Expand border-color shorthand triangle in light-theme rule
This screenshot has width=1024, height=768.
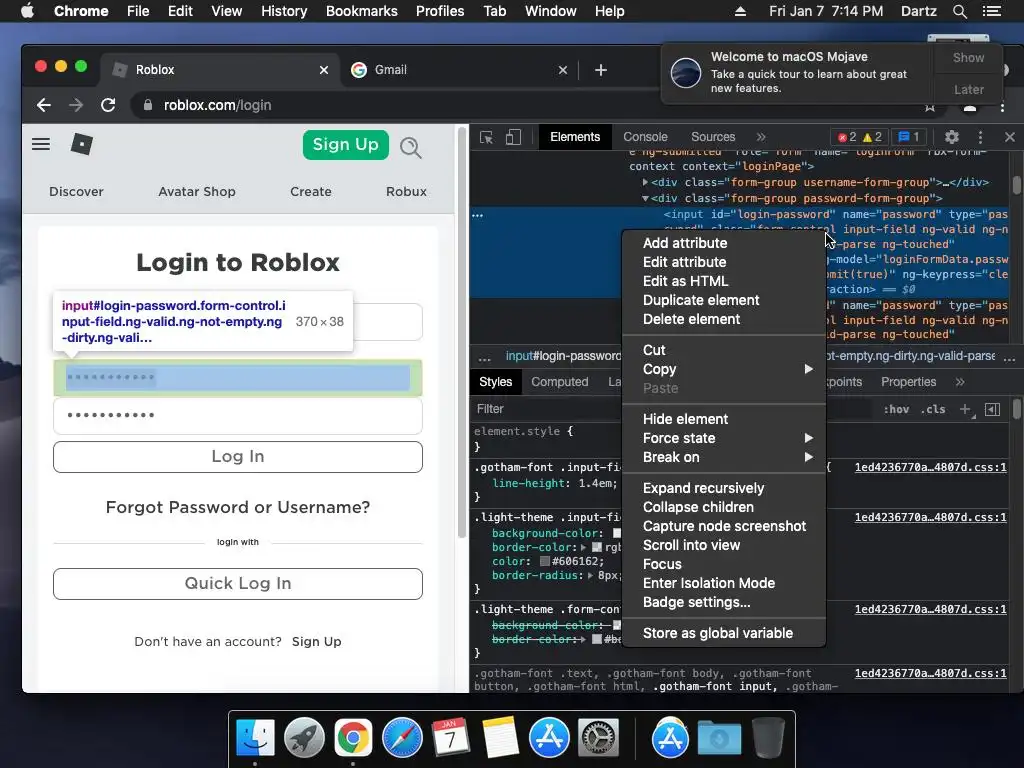[584, 547]
